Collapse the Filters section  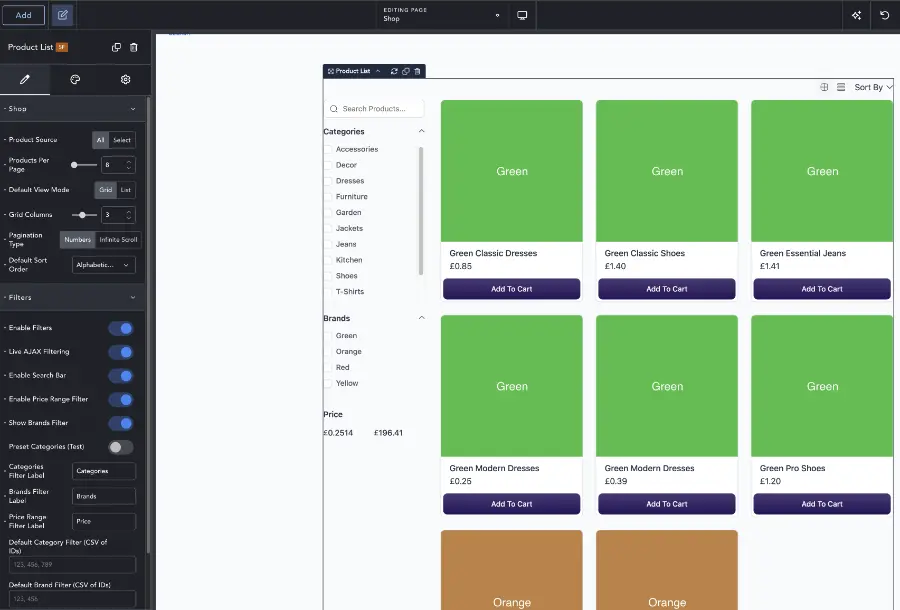point(133,297)
